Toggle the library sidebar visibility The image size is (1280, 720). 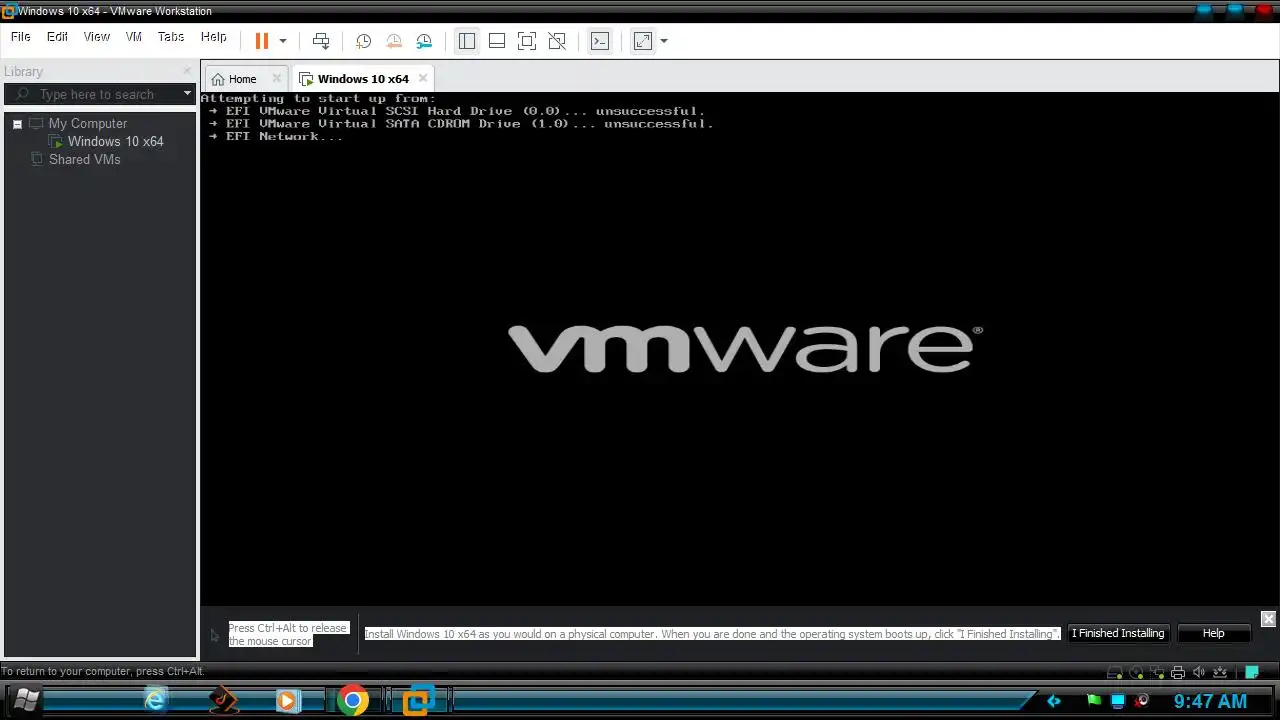467,41
